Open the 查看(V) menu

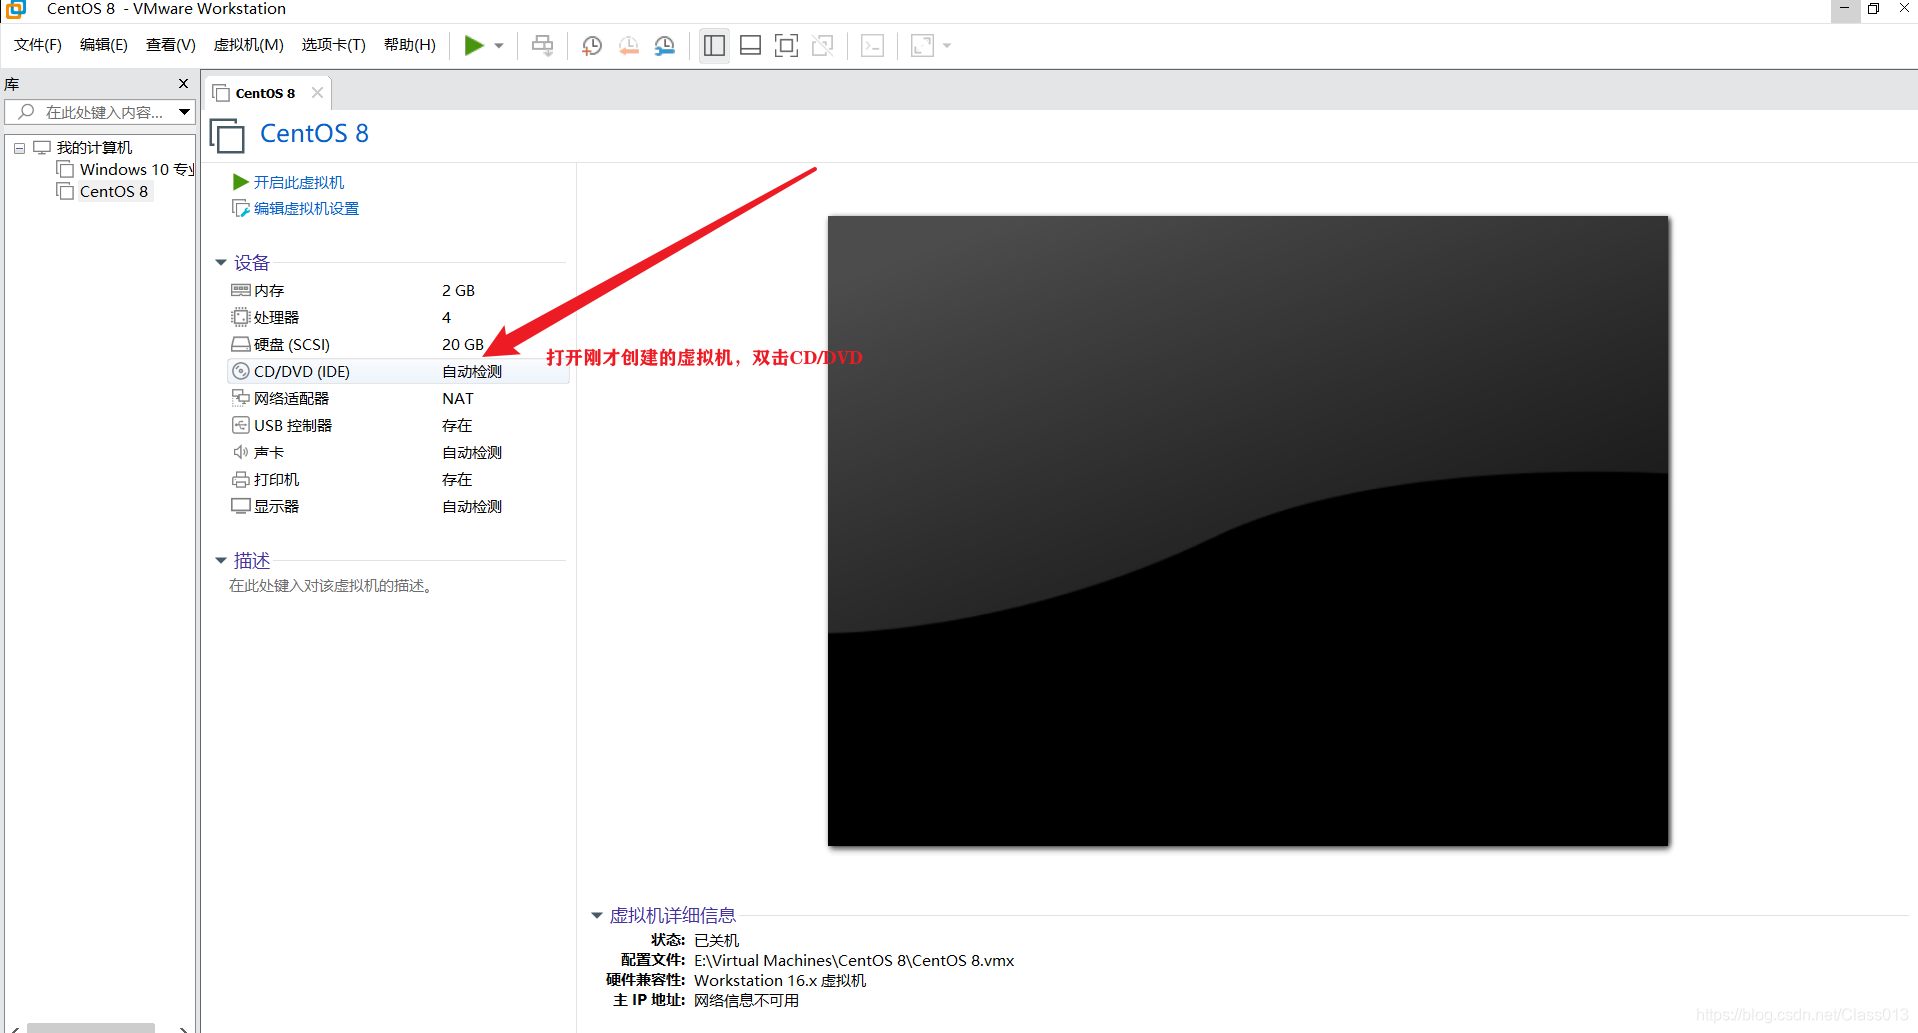click(171, 45)
